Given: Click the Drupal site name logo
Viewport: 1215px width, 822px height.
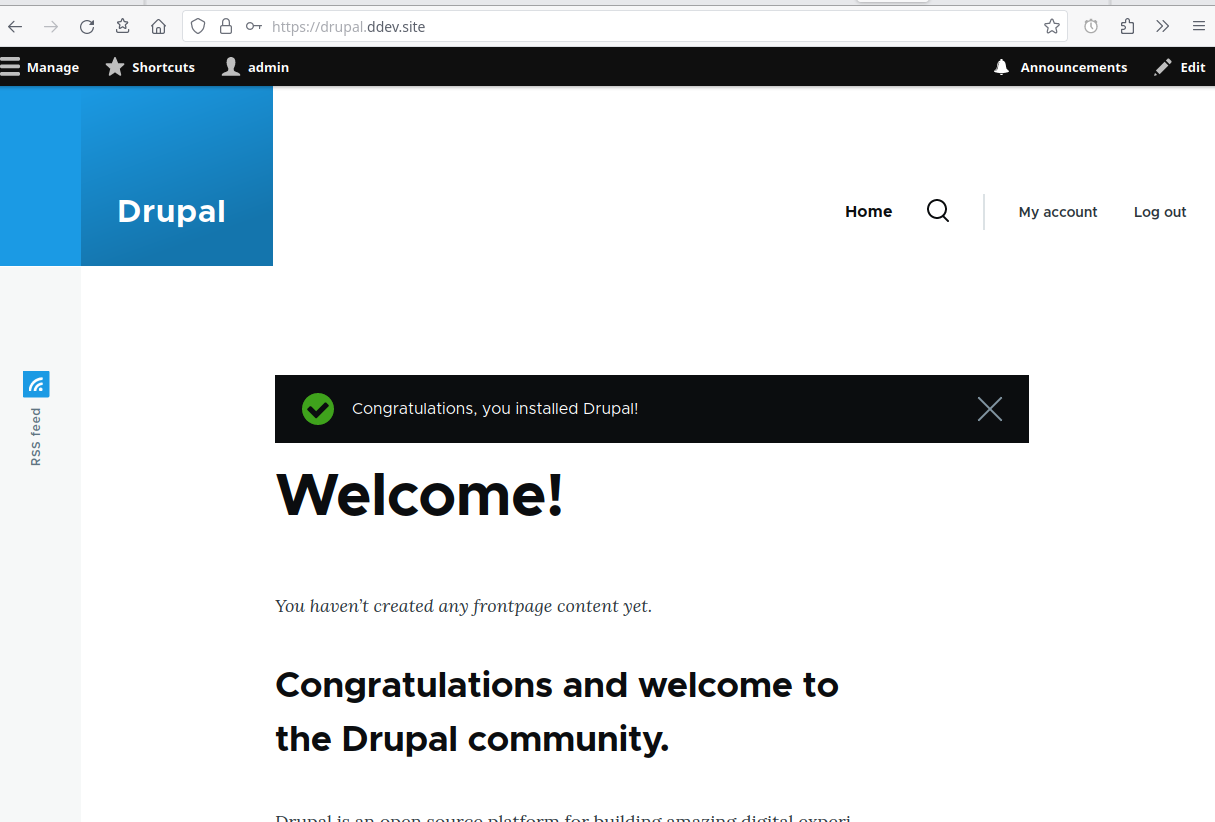Looking at the screenshot, I should [x=171, y=211].
